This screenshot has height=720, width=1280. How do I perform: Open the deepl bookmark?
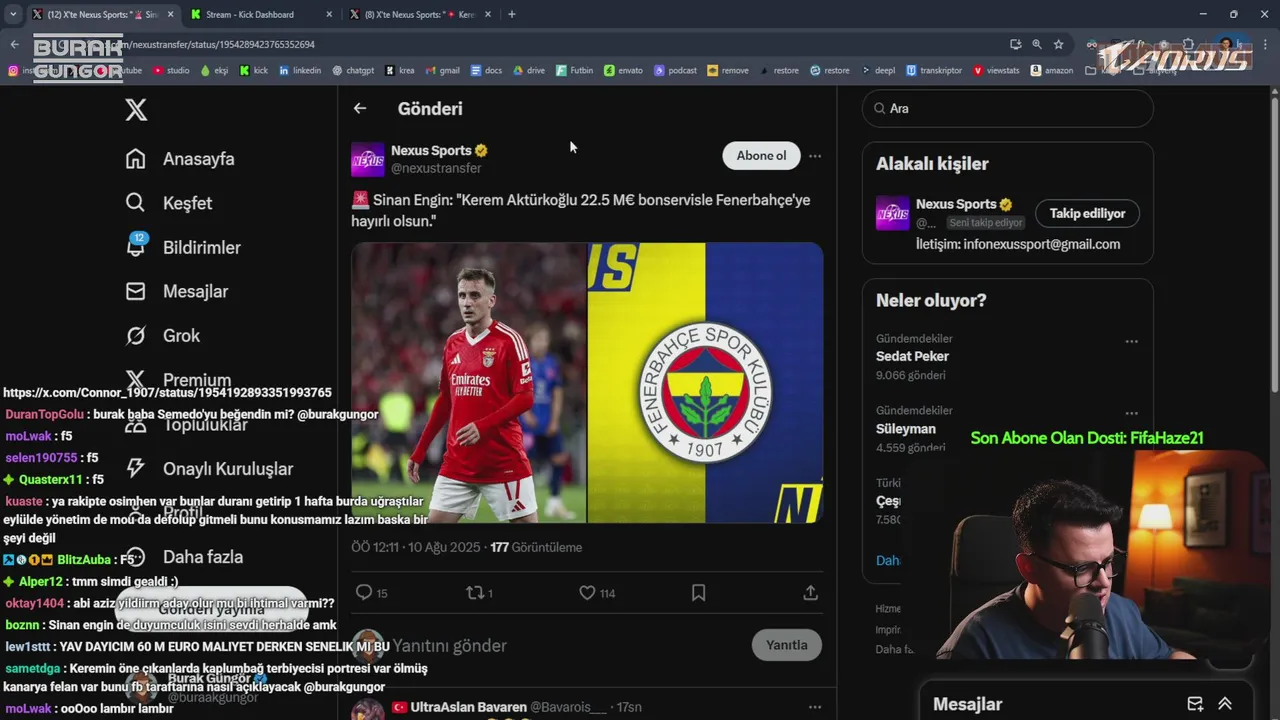[878, 70]
